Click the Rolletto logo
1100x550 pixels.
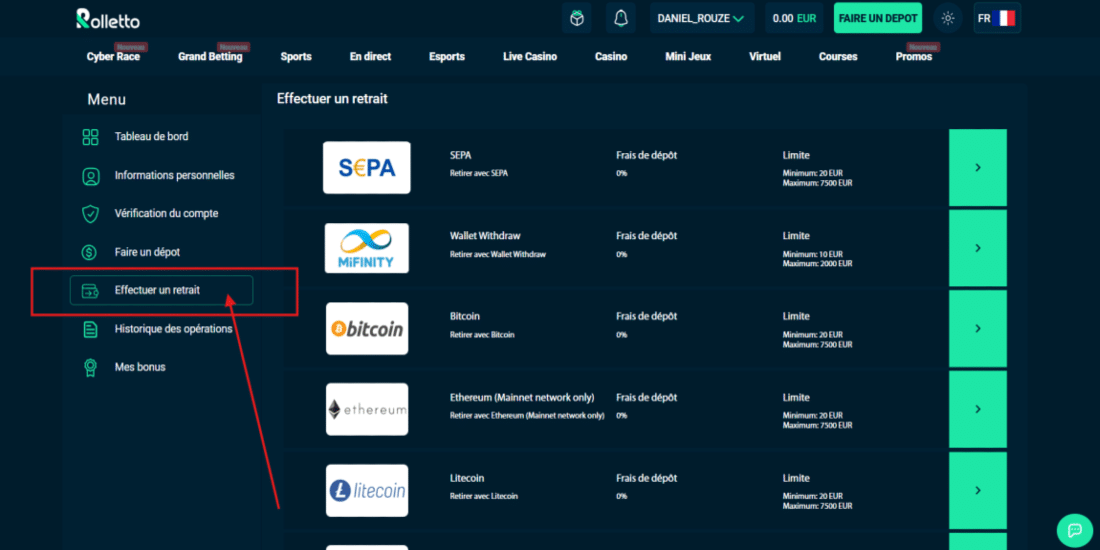pos(108,18)
